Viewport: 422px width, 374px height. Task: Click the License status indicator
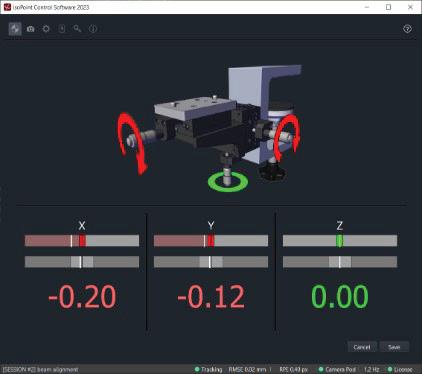click(x=400, y=369)
